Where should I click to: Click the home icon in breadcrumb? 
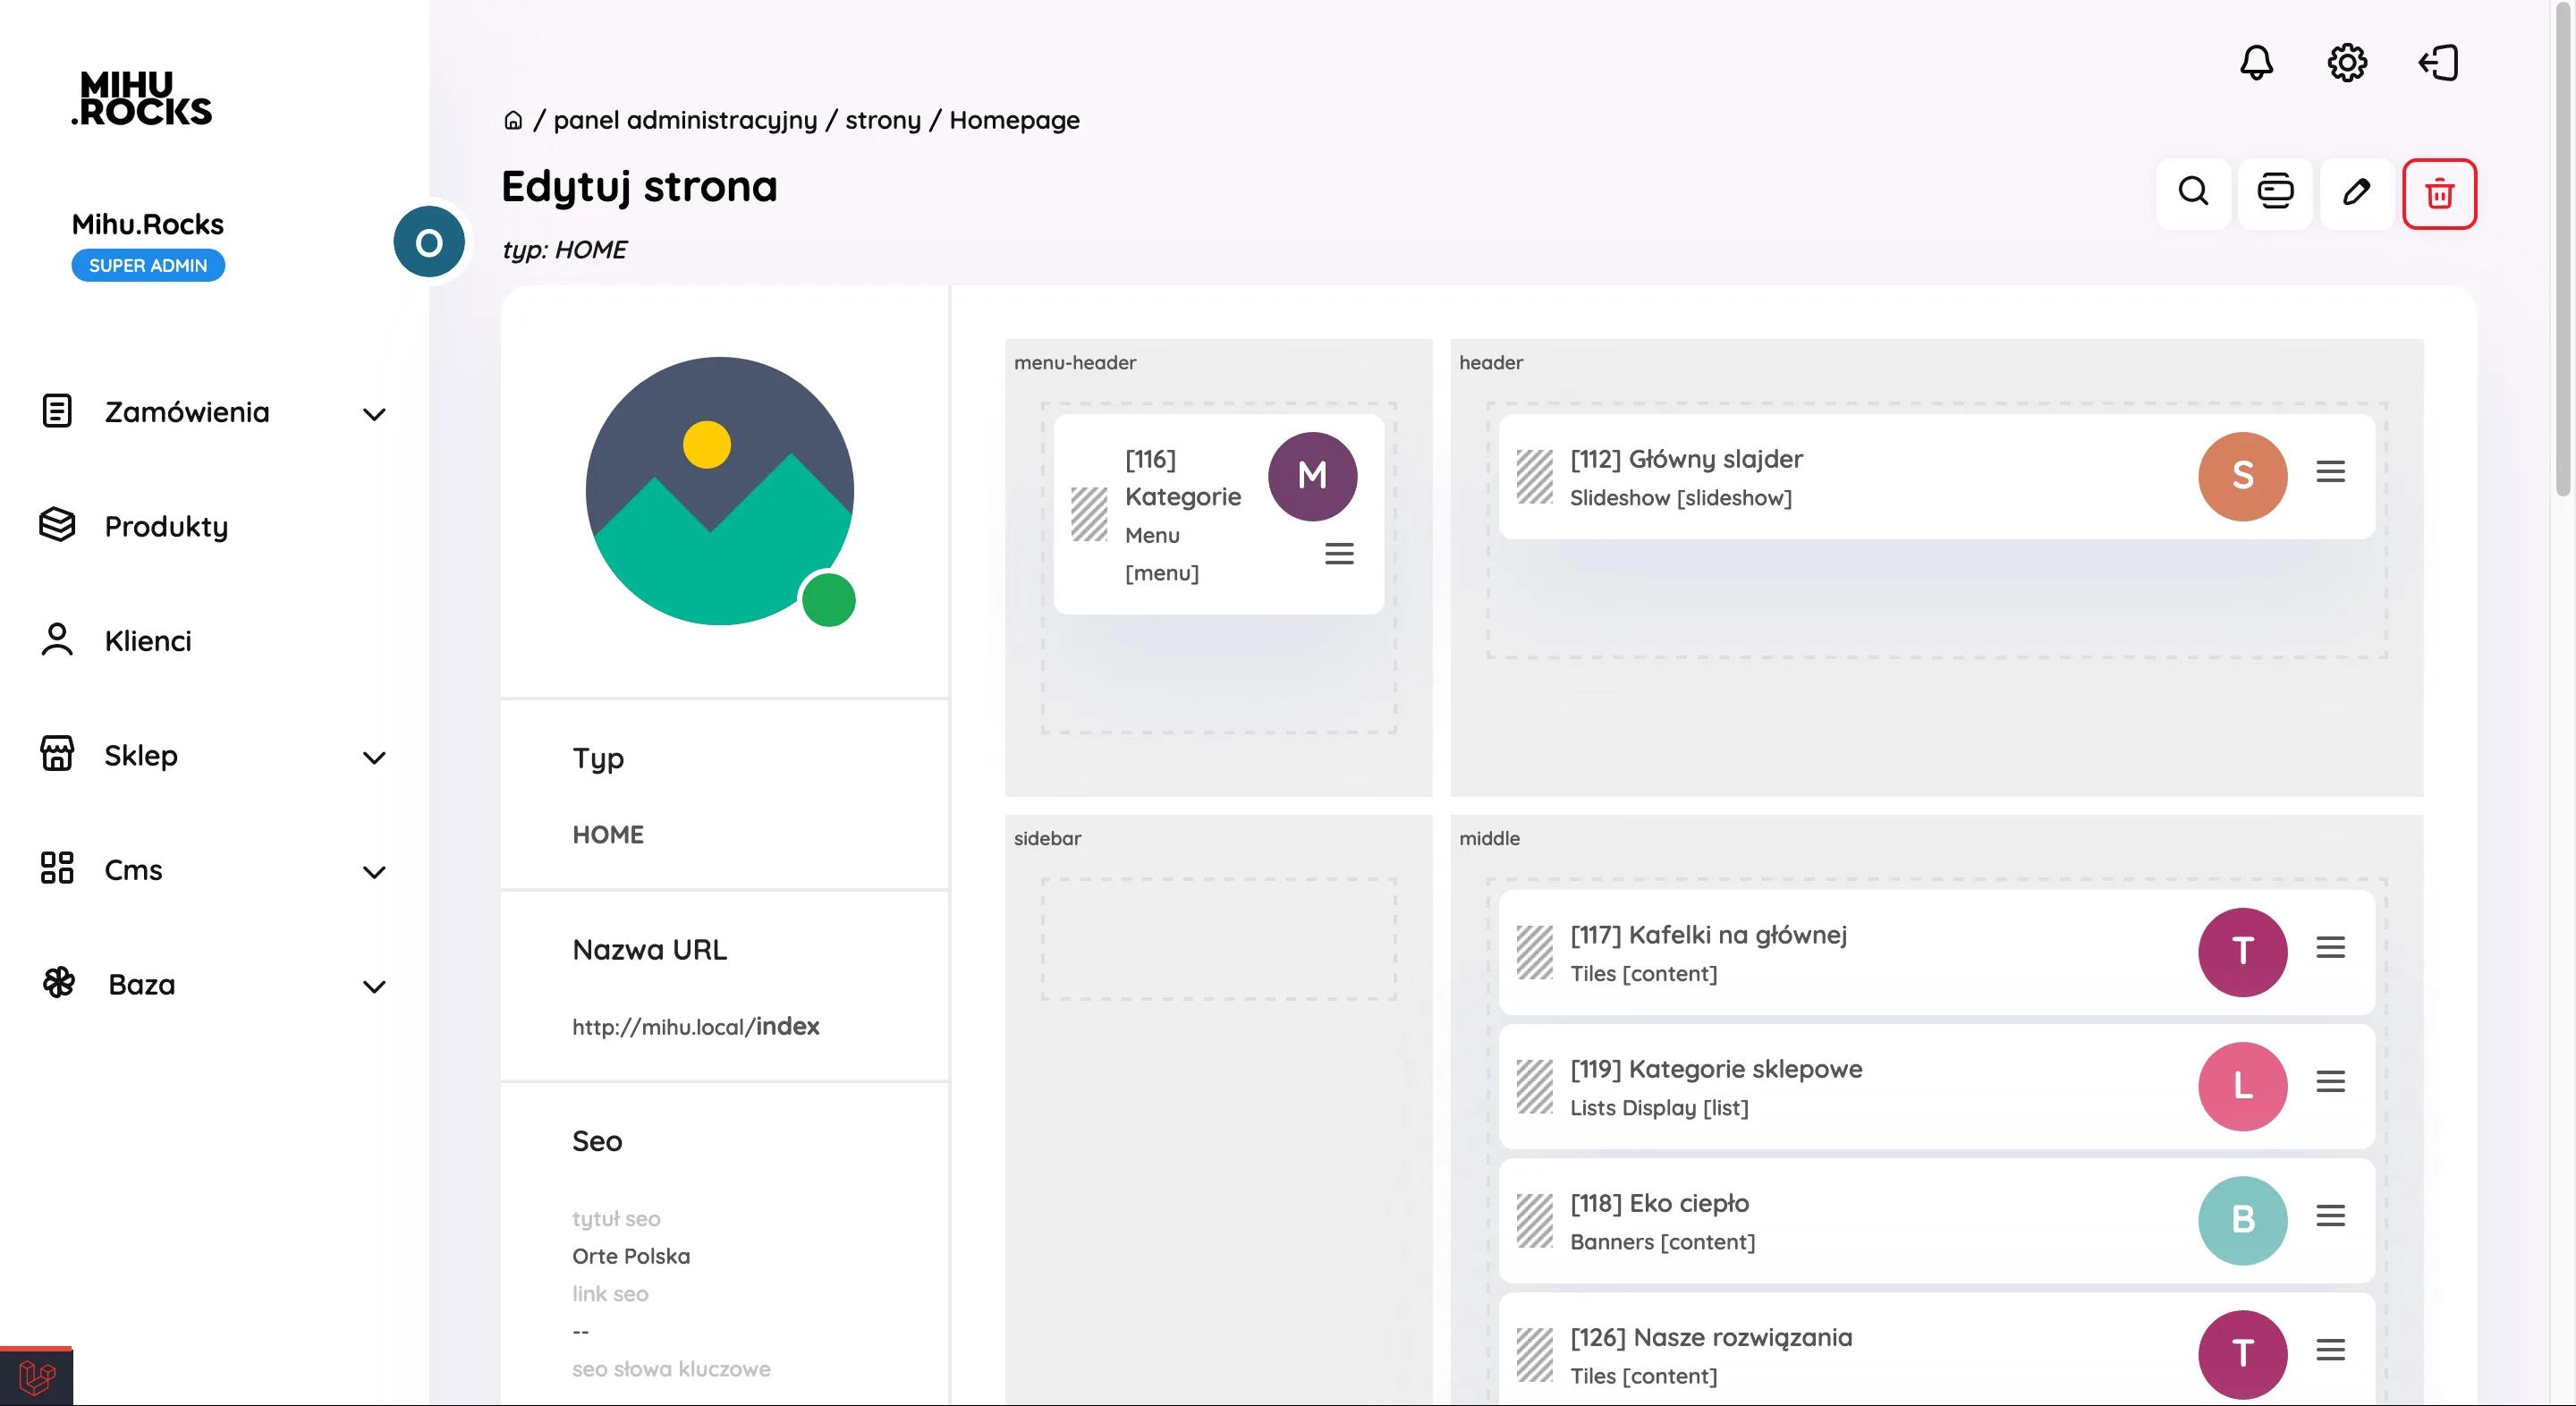pos(513,121)
